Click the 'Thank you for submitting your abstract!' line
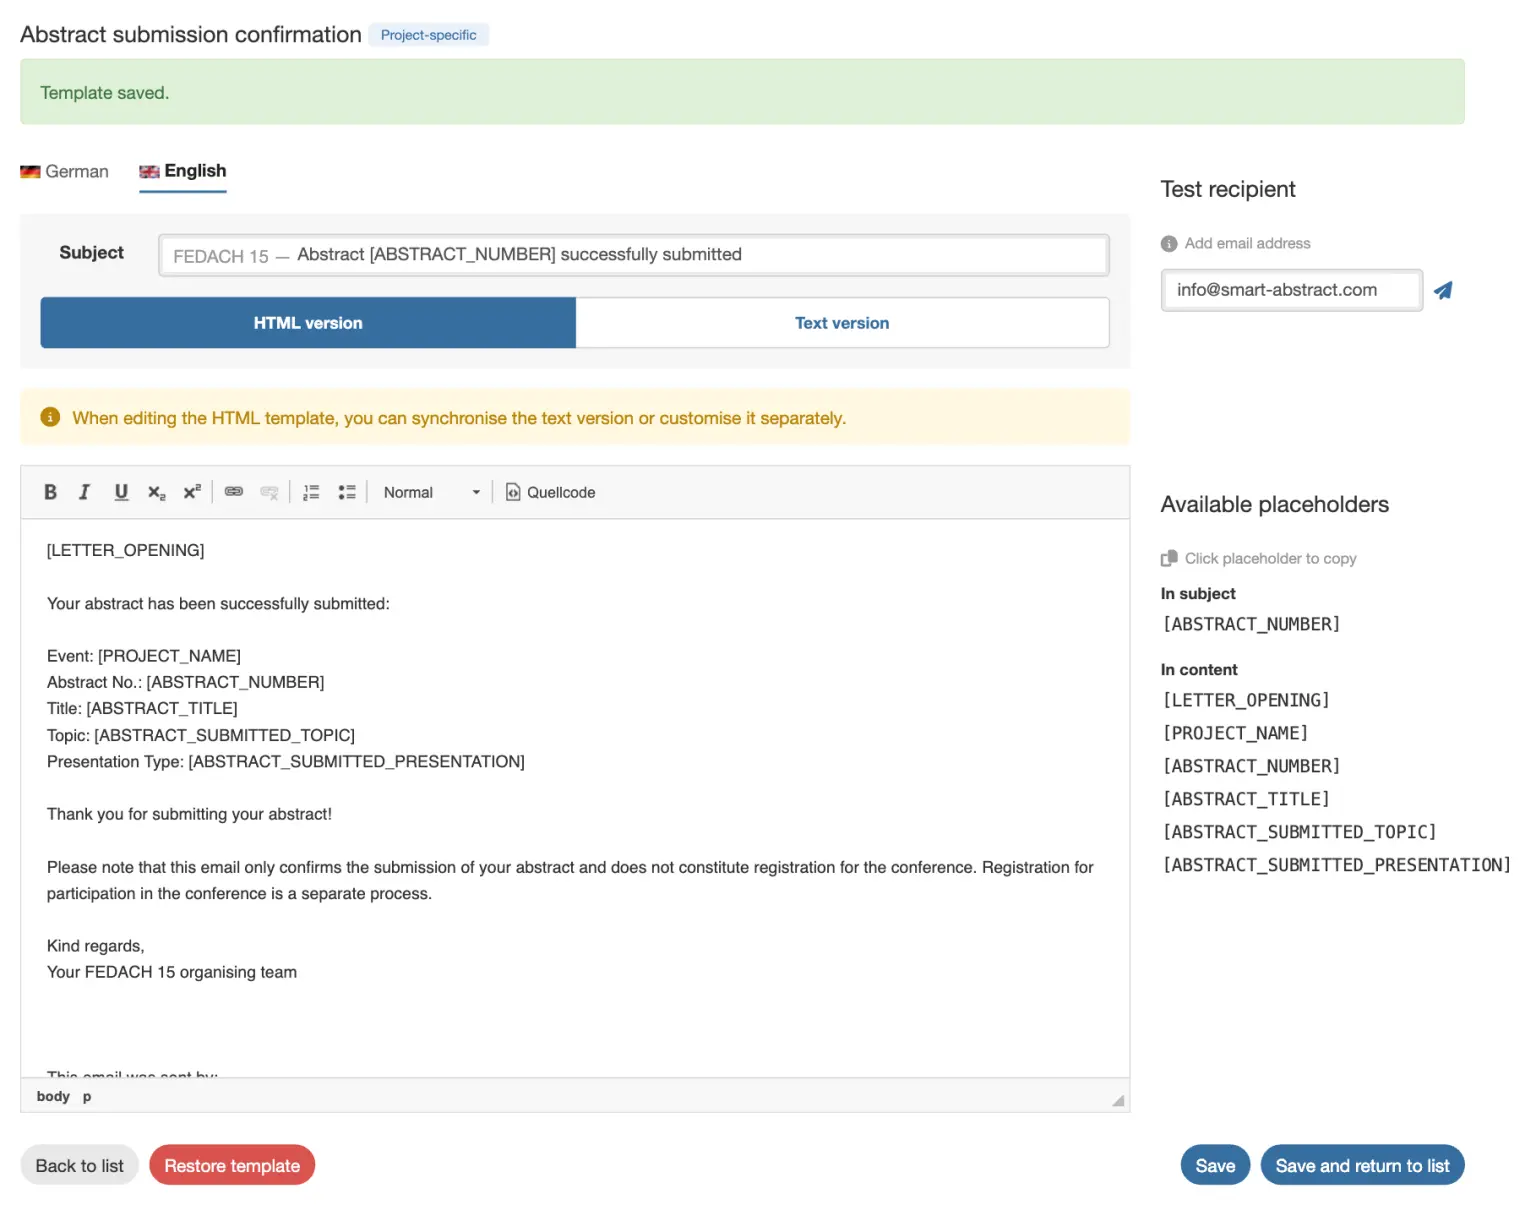1536x1205 pixels. click(x=189, y=814)
